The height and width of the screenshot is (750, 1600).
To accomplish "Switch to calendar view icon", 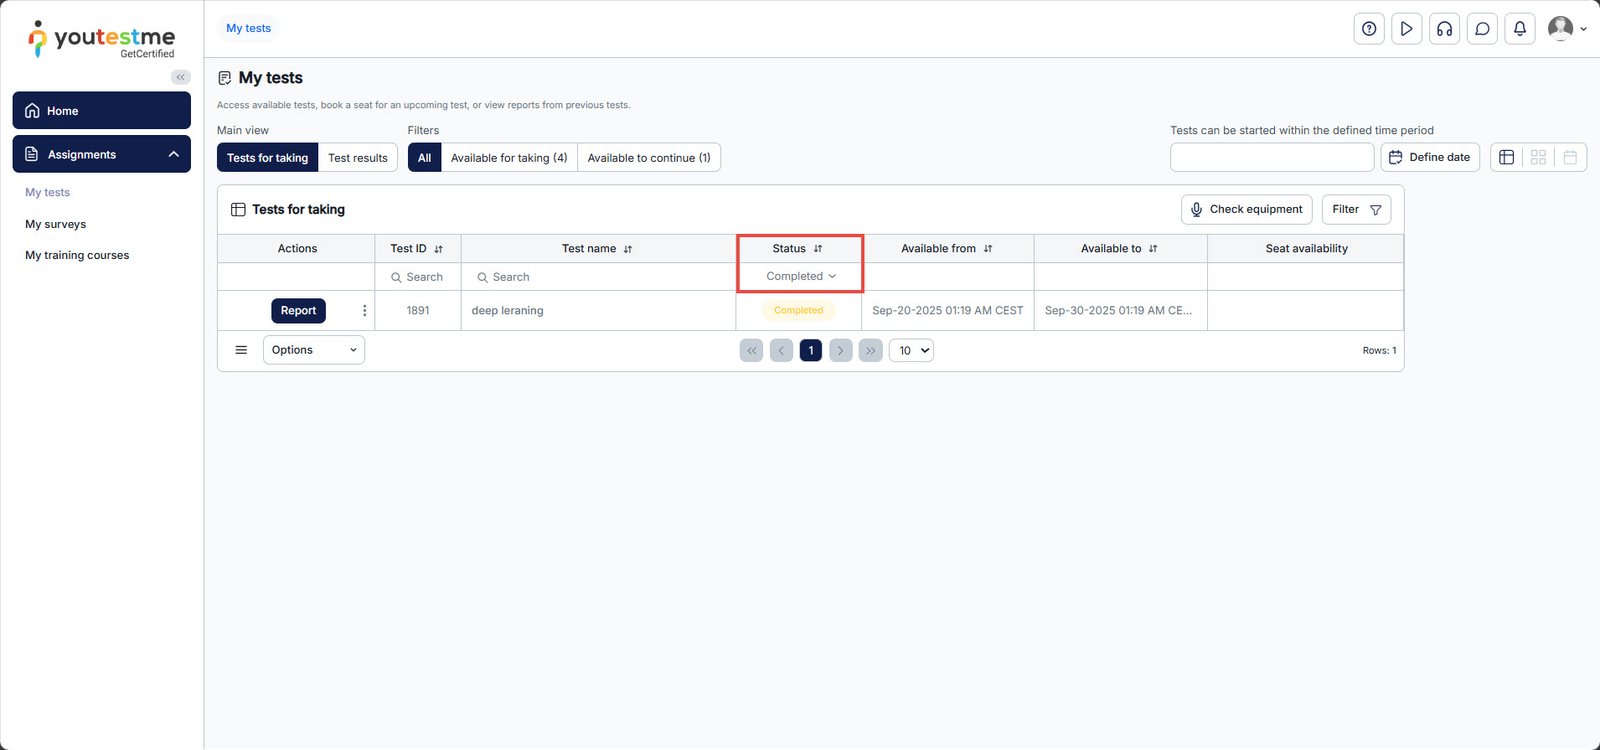I will pyautogui.click(x=1570, y=157).
